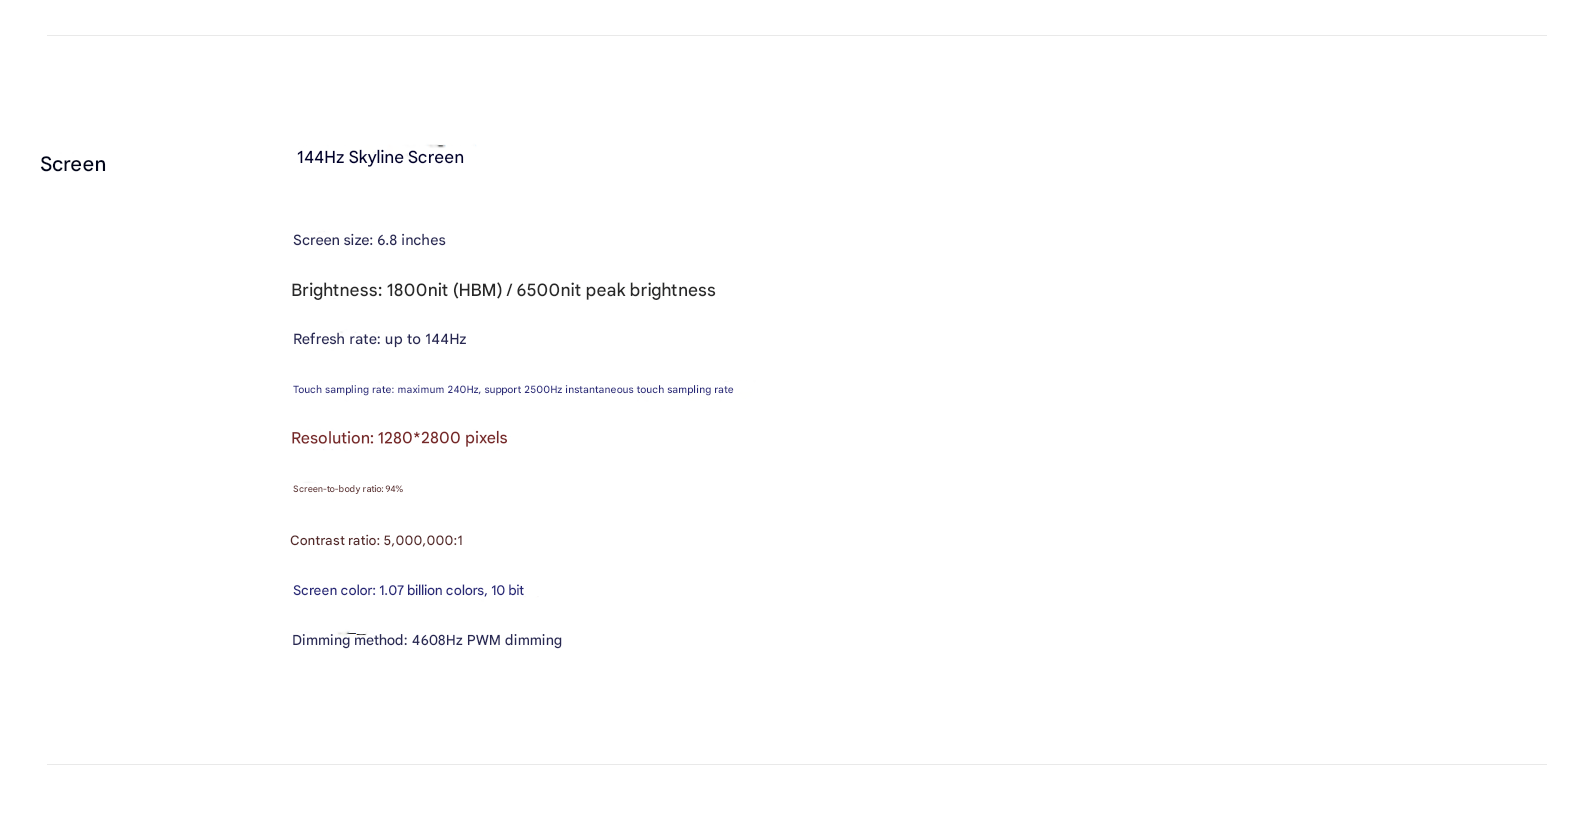Click the "1800nit (HBM)" brightness value
Screen dimensions: 1595x815
[x=444, y=291]
